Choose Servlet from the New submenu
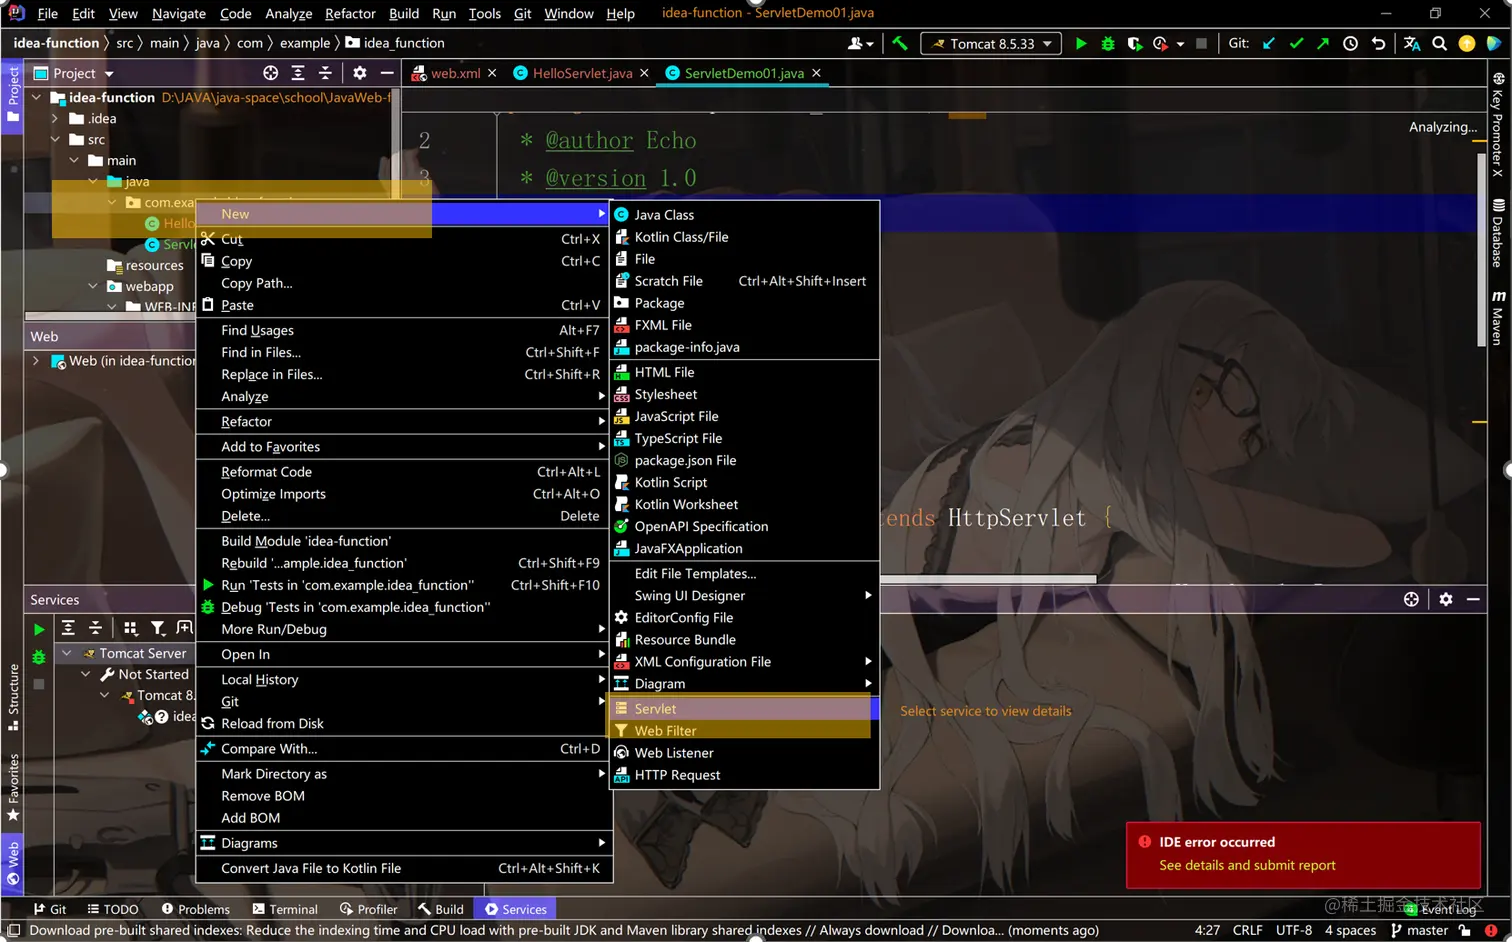The width and height of the screenshot is (1512, 942). point(744,709)
